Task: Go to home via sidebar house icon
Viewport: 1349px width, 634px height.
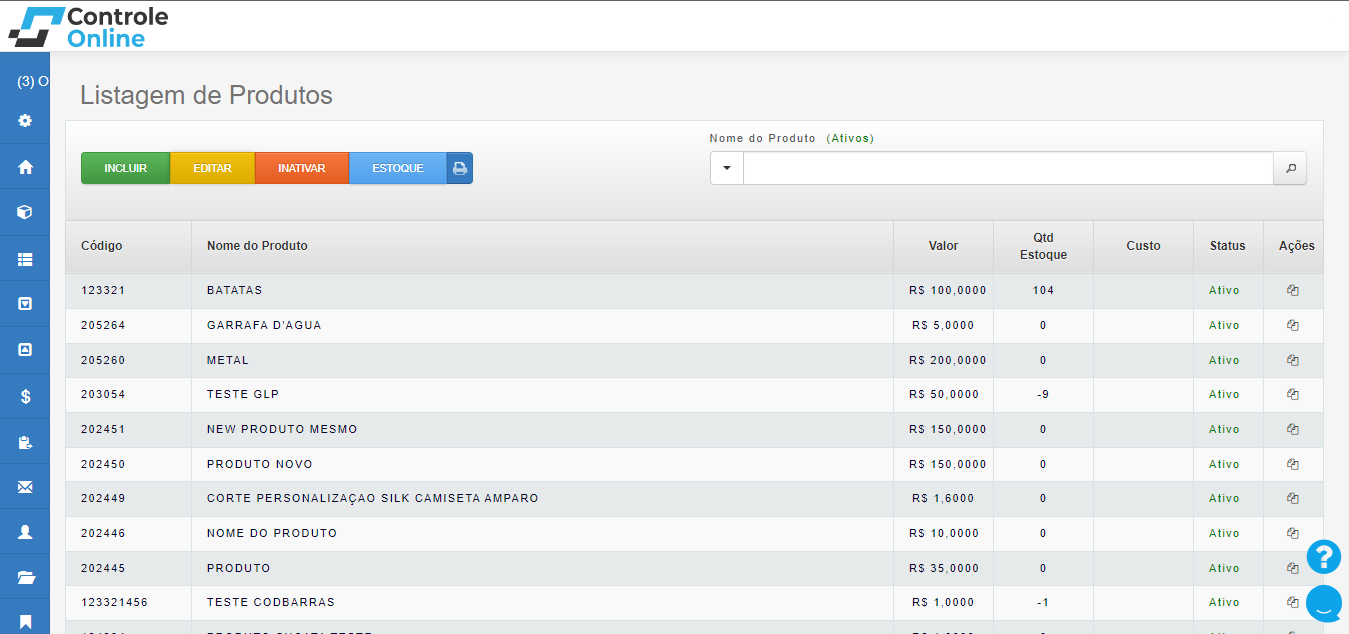Action: pos(25,167)
